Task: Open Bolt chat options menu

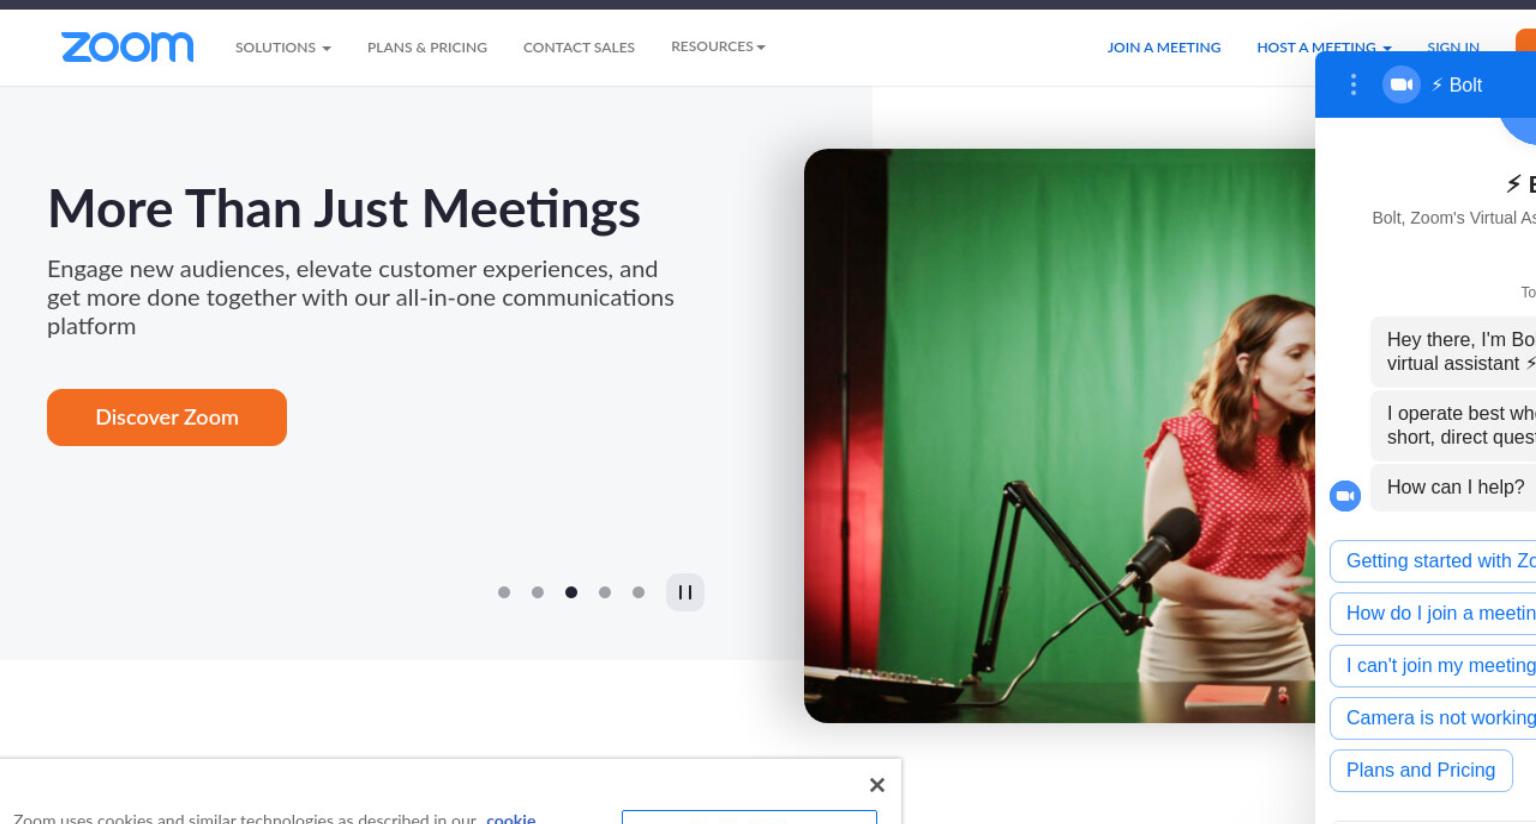Action: (1353, 85)
